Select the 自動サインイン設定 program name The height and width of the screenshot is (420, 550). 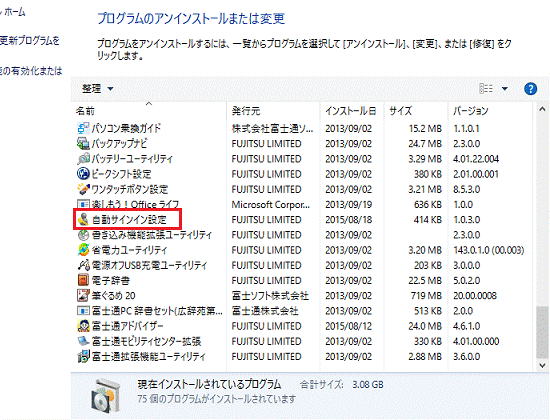coord(129,220)
